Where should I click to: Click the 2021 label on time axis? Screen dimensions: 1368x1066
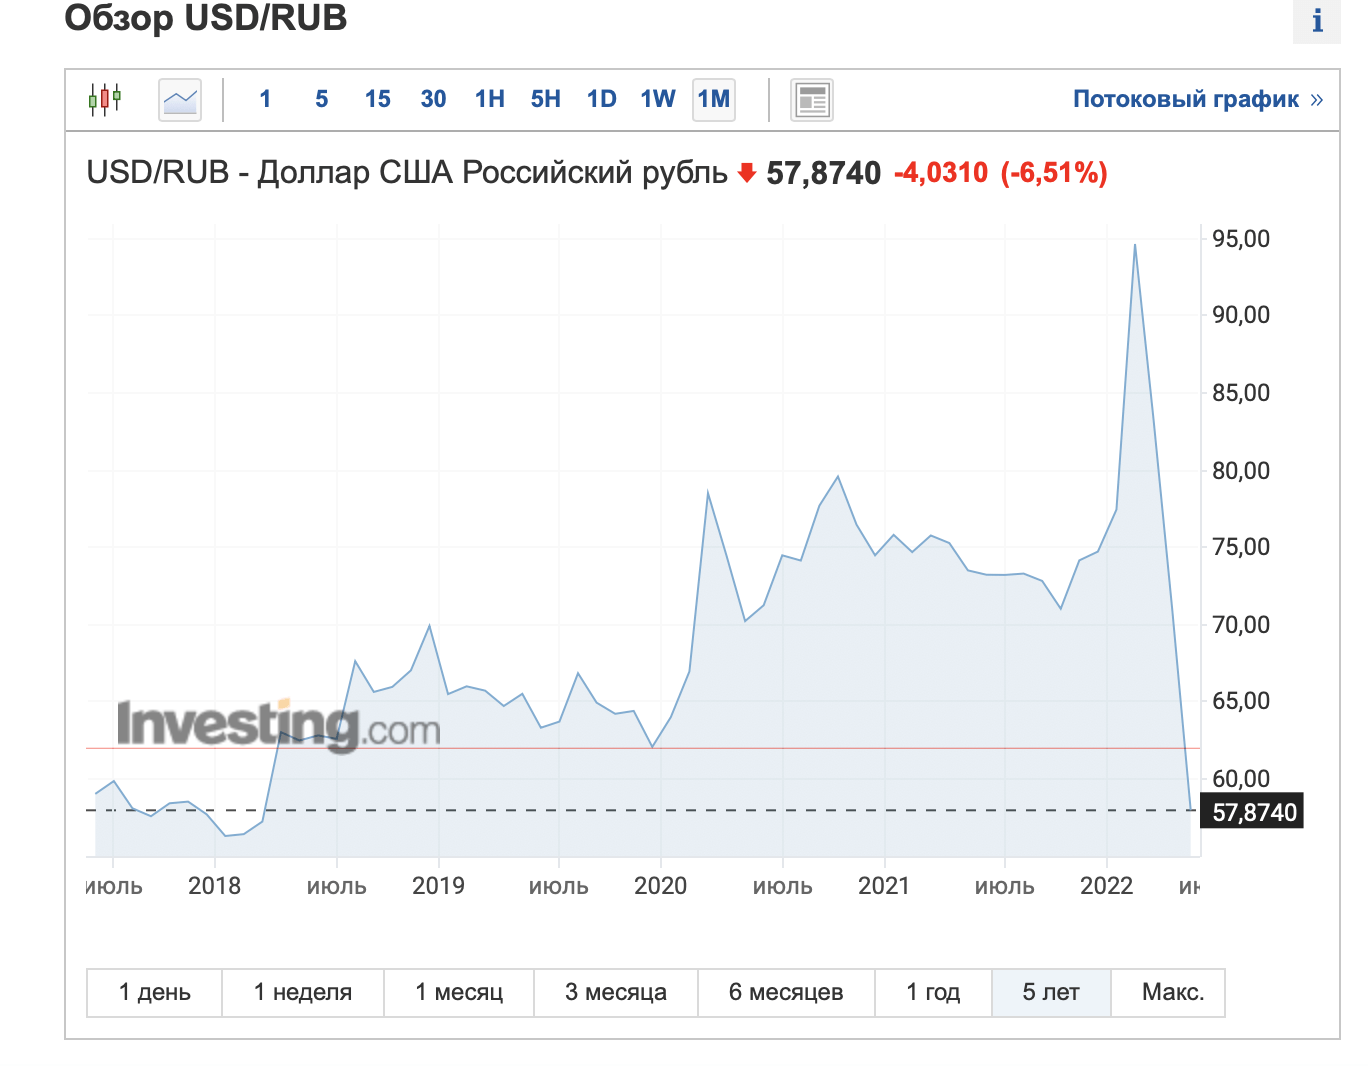point(884,886)
